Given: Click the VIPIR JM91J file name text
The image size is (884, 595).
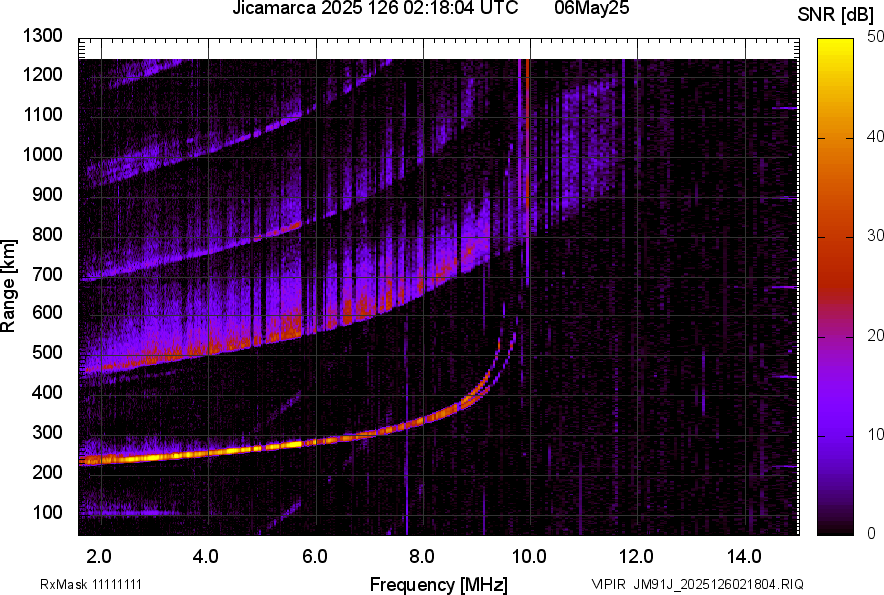Looking at the screenshot, I should coord(697,584).
